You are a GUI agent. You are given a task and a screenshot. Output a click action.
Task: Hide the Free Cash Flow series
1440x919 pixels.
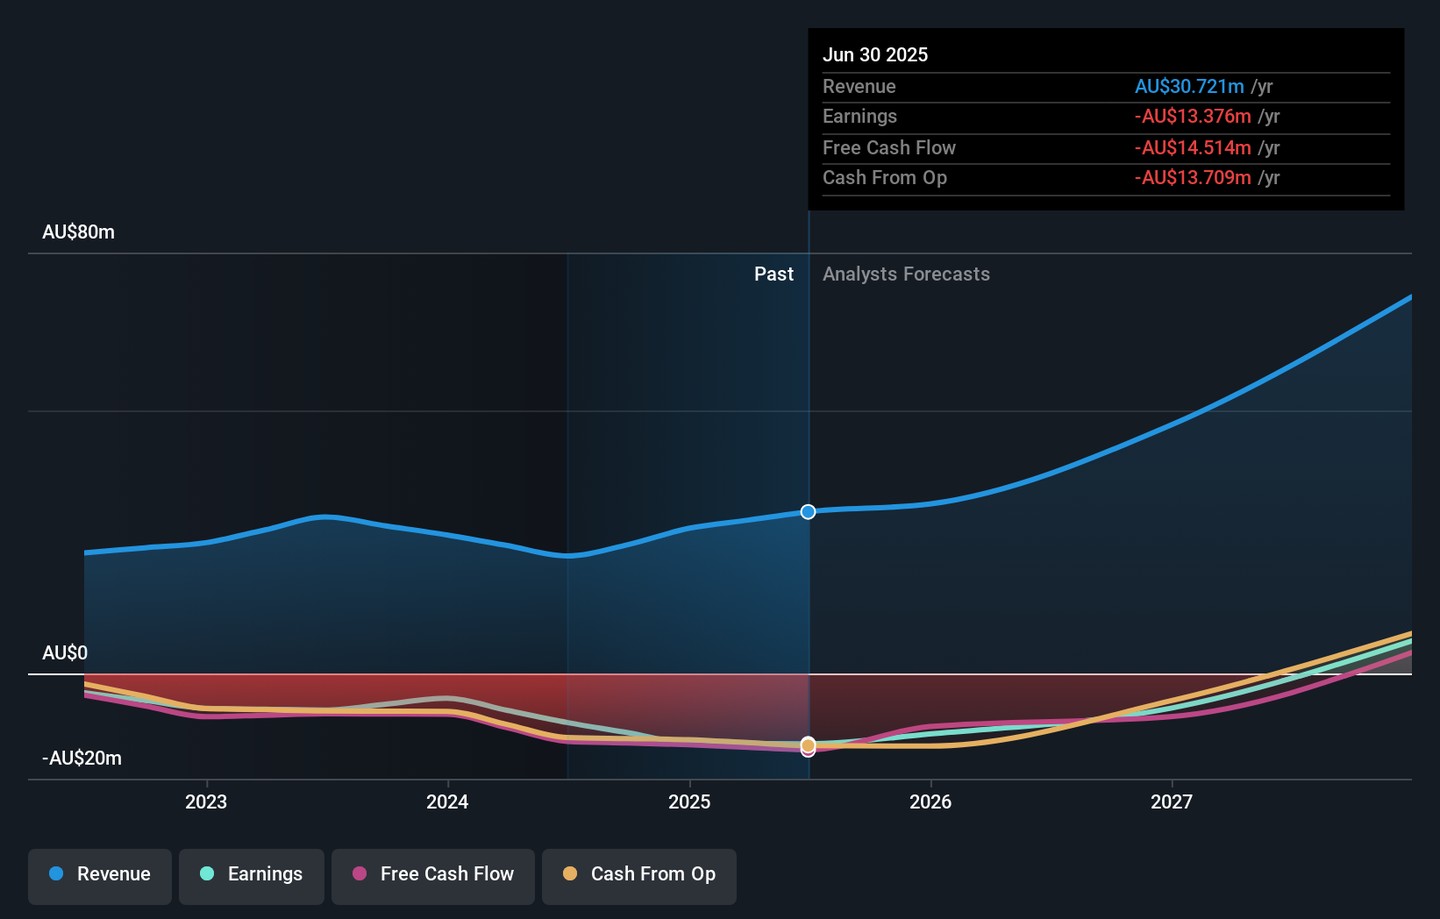[x=433, y=876]
